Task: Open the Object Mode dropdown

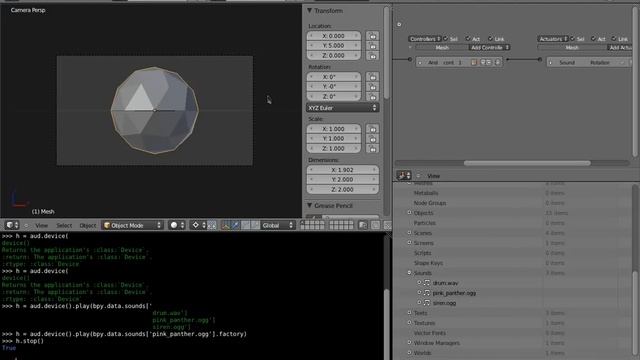Action: [132, 225]
